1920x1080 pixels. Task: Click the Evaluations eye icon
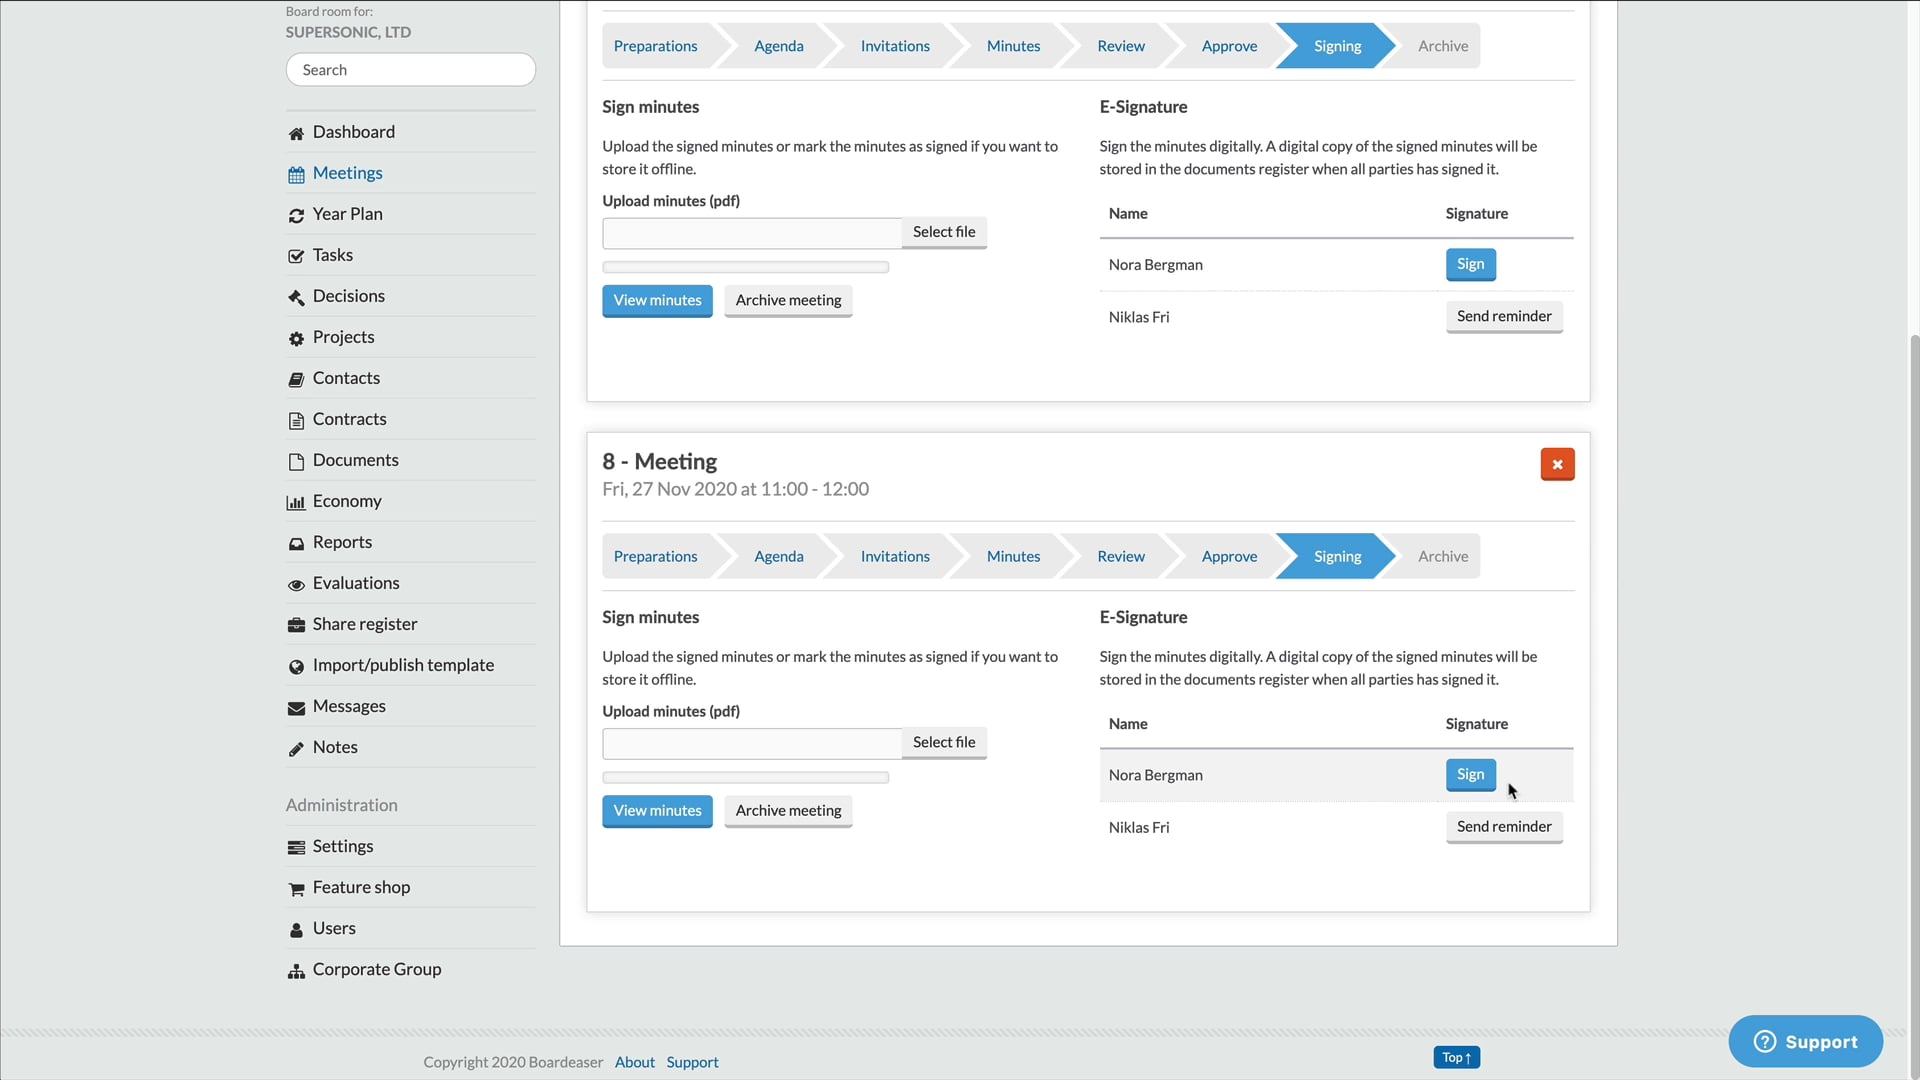(x=296, y=584)
